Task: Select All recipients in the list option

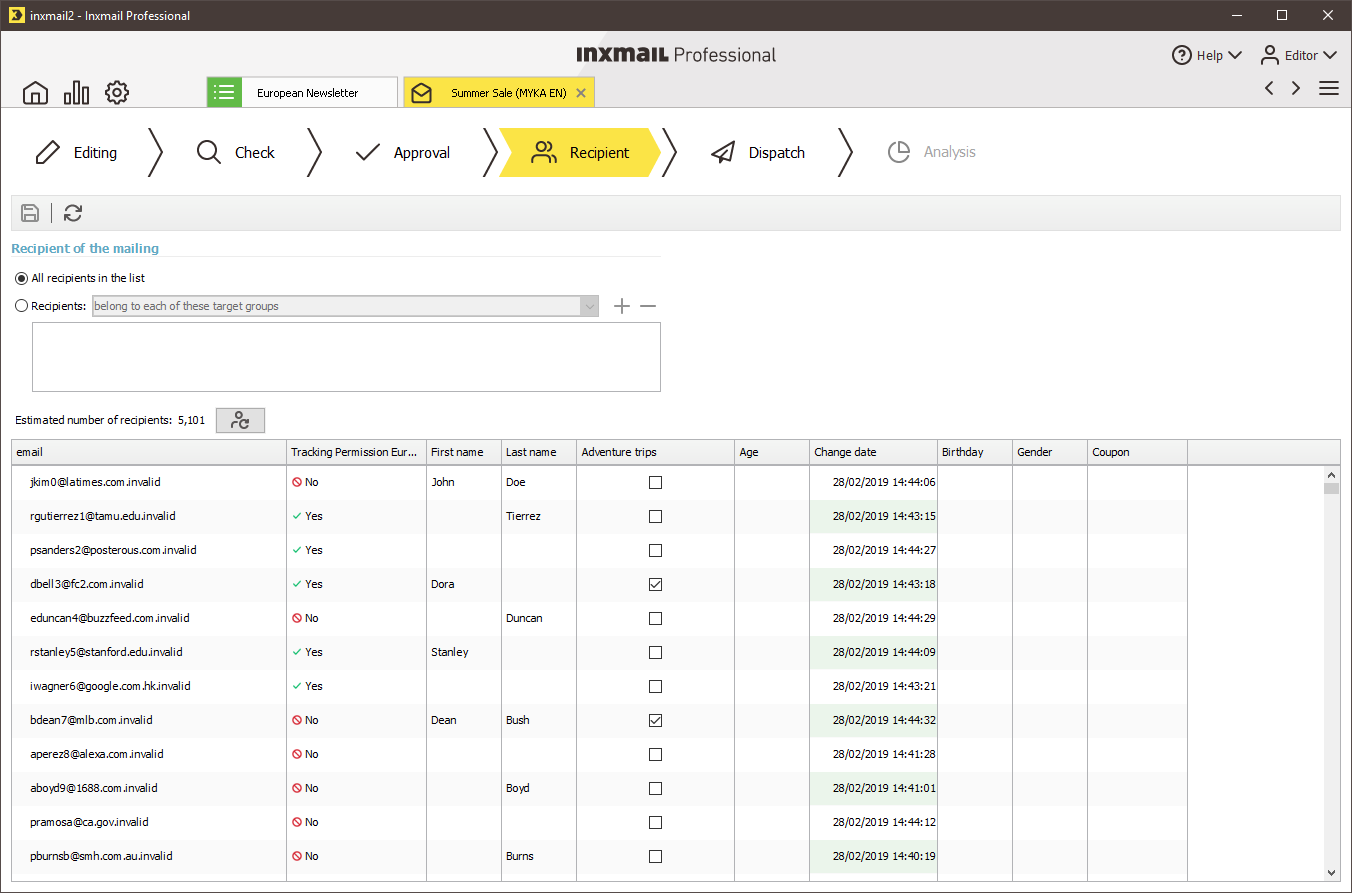Action: pyautogui.click(x=22, y=278)
